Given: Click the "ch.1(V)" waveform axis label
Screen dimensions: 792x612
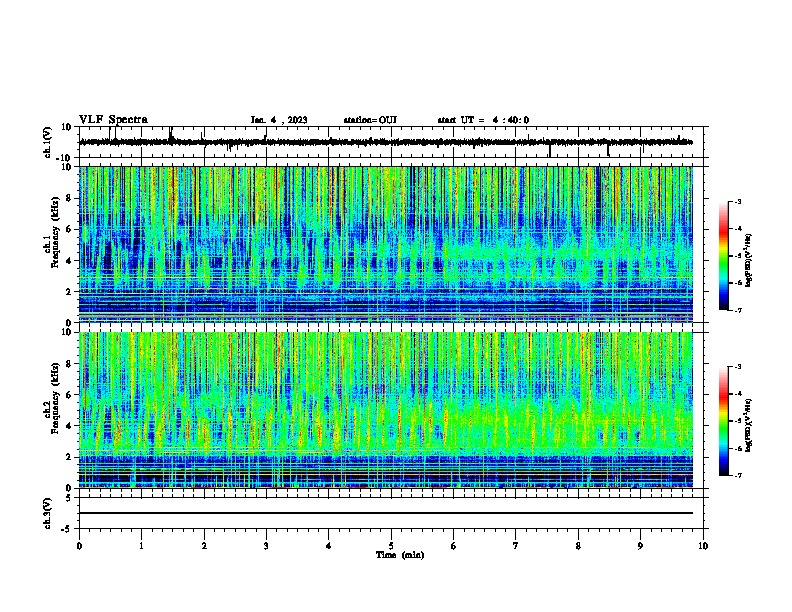Looking at the screenshot, I should click(x=48, y=142).
